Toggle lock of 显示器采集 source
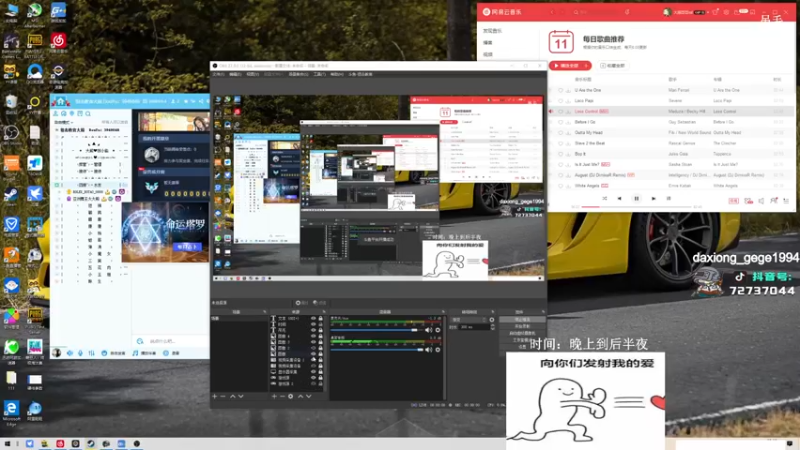This screenshot has width=800, height=450. [320, 372]
